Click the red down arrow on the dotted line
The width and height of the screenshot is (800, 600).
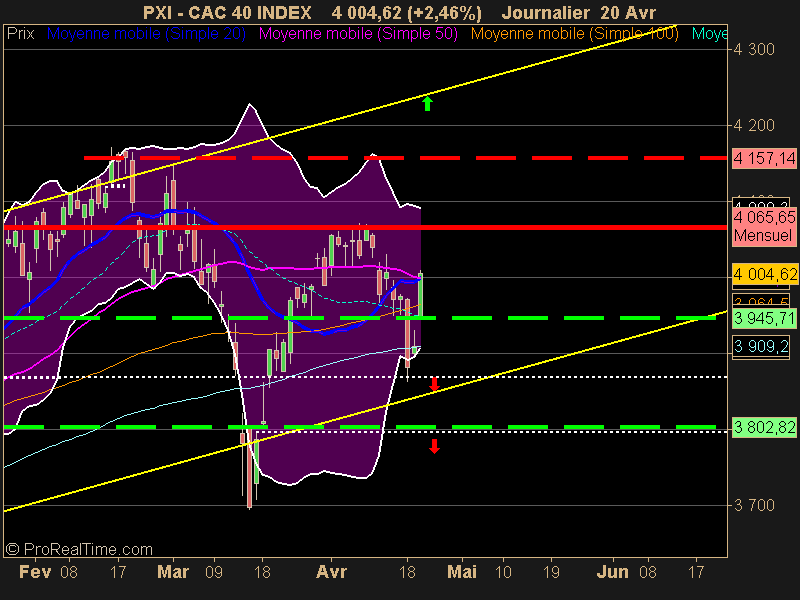coord(434,384)
